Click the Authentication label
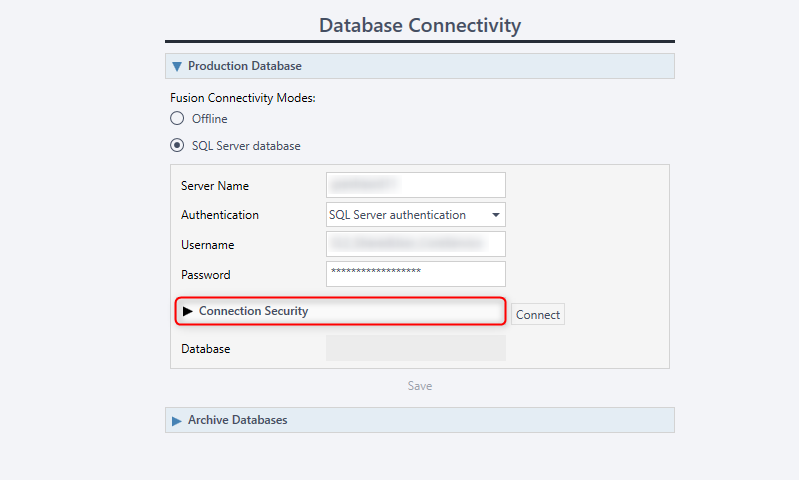The height and width of the screenshot is (480, 799). [x=220, y=215]
